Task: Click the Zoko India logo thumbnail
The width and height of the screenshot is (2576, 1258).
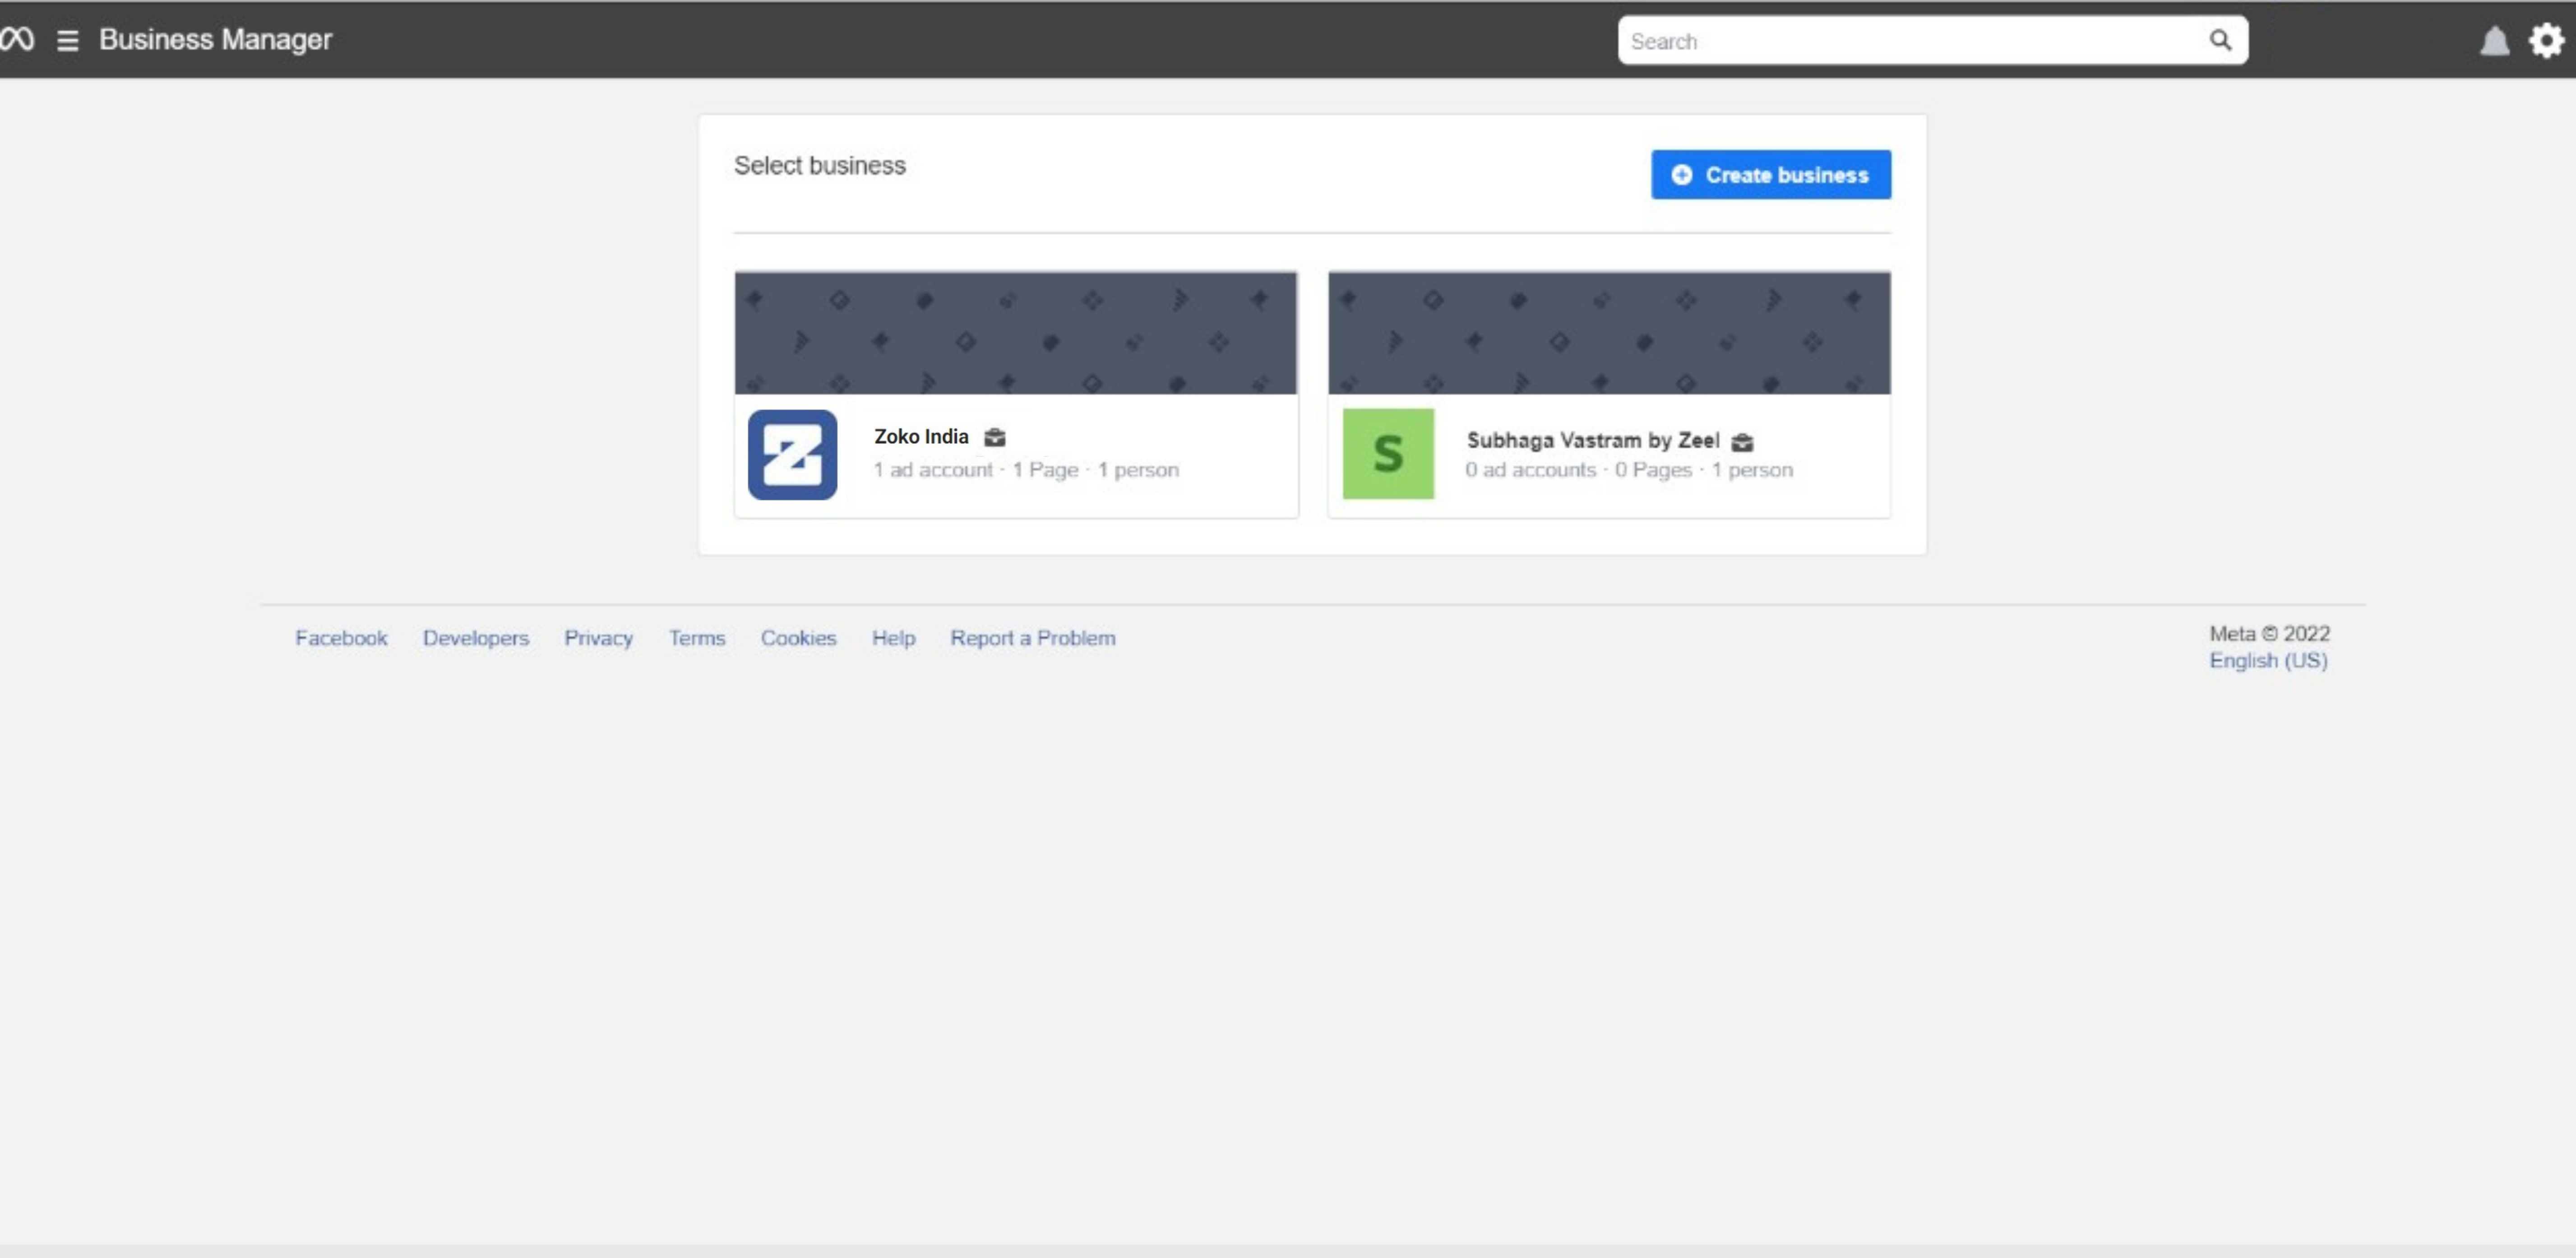Action: 792,454
